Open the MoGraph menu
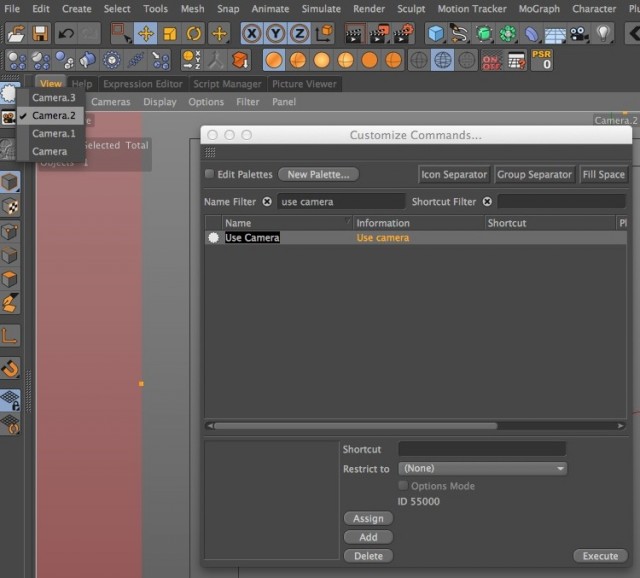Screen dimensions: 640x578 [539, 9]
